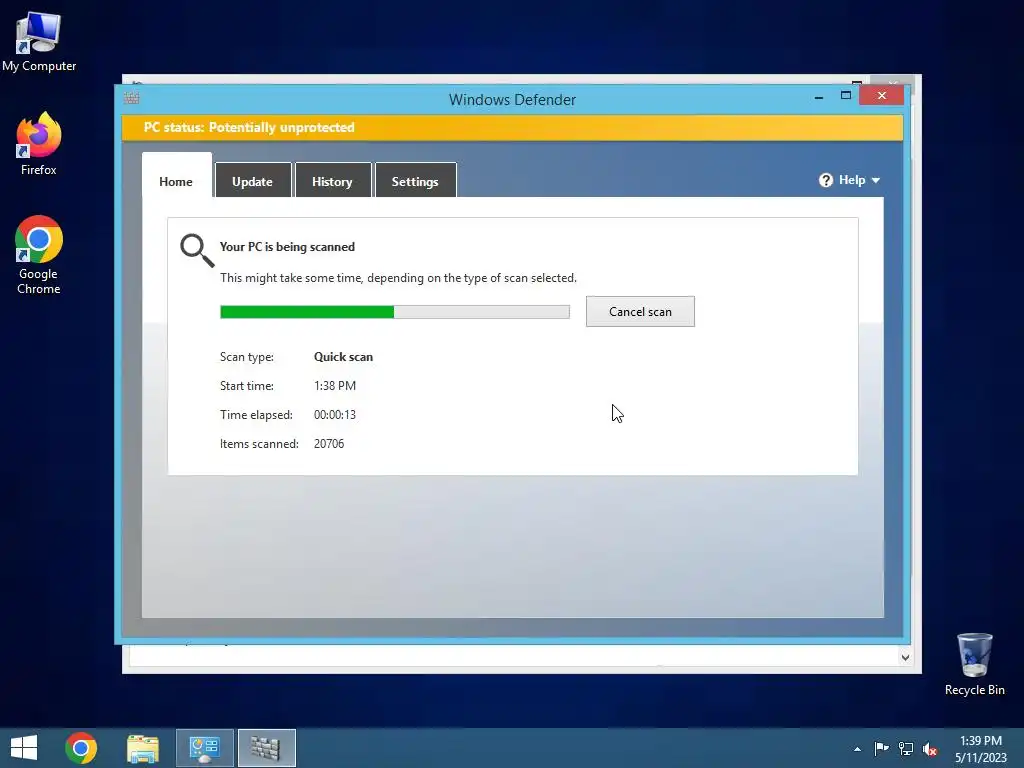Minimize the Windows Defender window
1024x768 pixels.
point(819,97)
